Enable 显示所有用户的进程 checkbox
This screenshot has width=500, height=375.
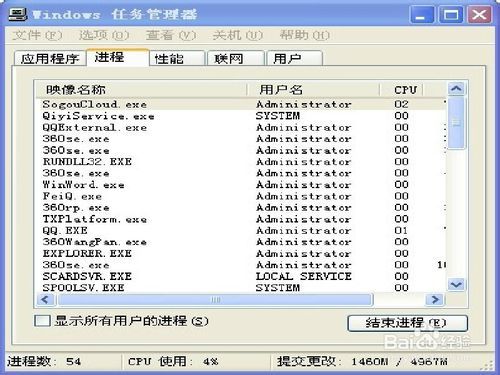pyautogui.click(x=42, y=321)
